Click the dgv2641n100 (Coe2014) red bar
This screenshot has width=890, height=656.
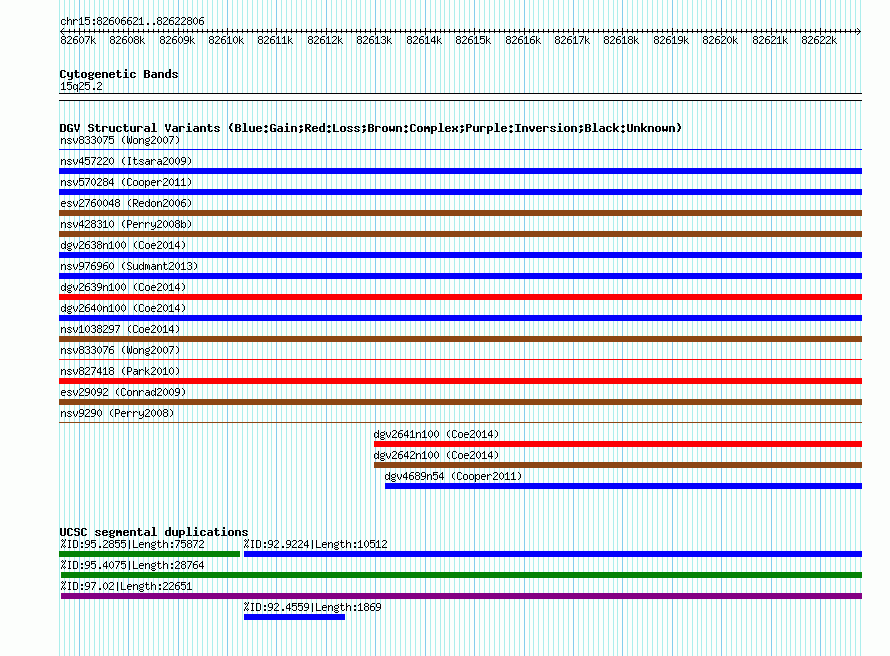coord(618,444)
